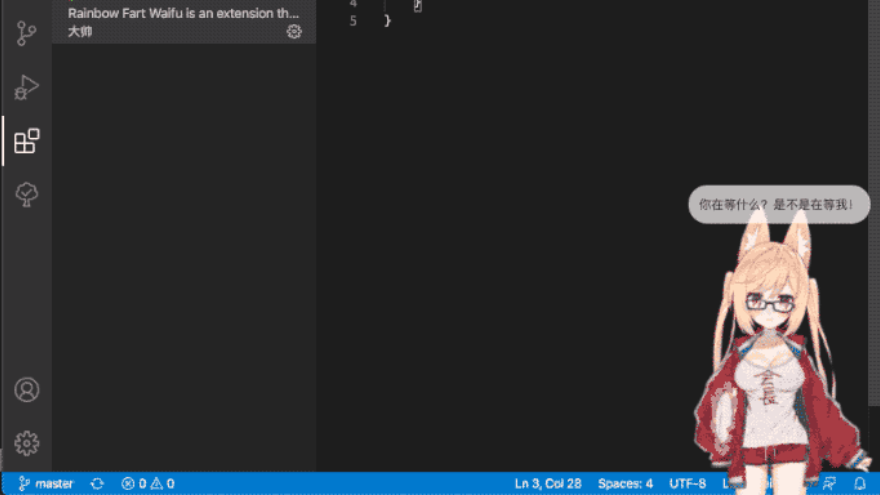The height and width of the screenshot is (495, 880).
Task: Select the Rainbow Fart Waifu extension description
Action: pos(184,13)
